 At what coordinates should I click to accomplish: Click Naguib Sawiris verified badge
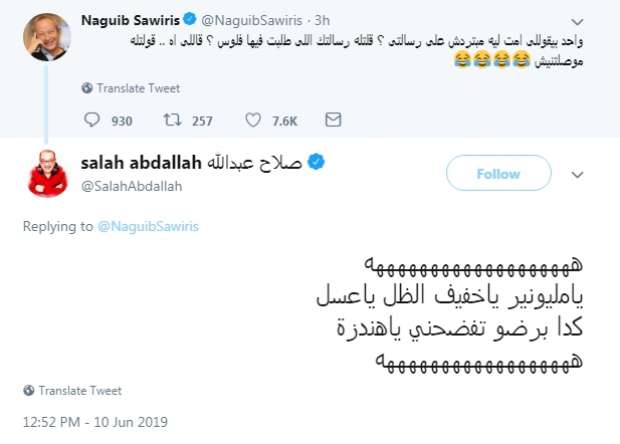tap(187, 17)
